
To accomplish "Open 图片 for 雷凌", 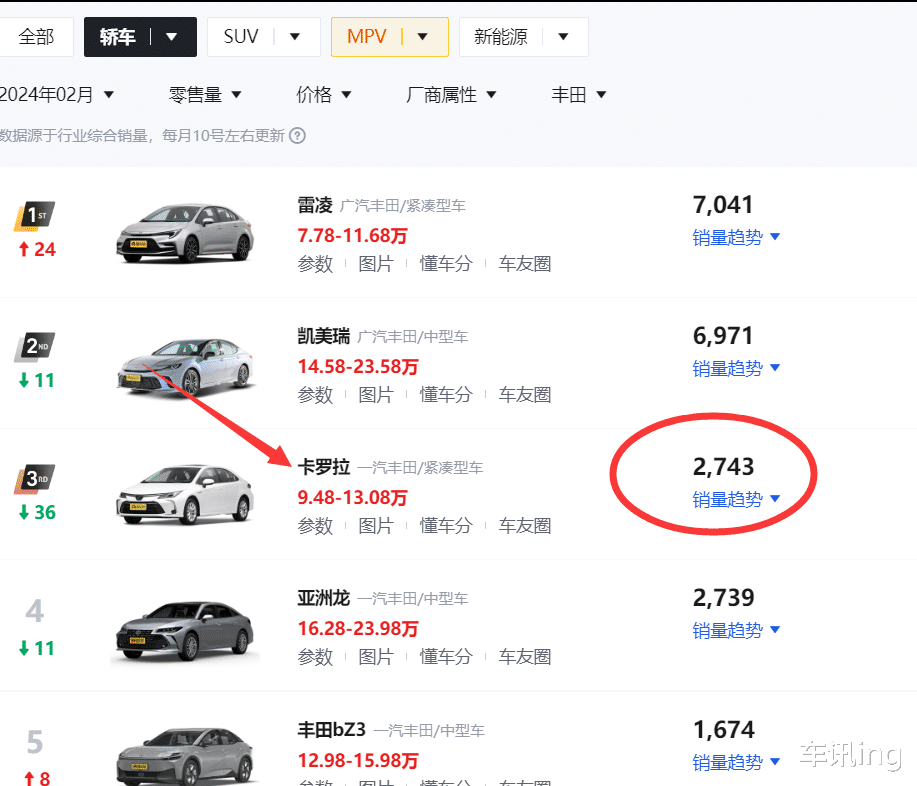I will pos(375,264).
